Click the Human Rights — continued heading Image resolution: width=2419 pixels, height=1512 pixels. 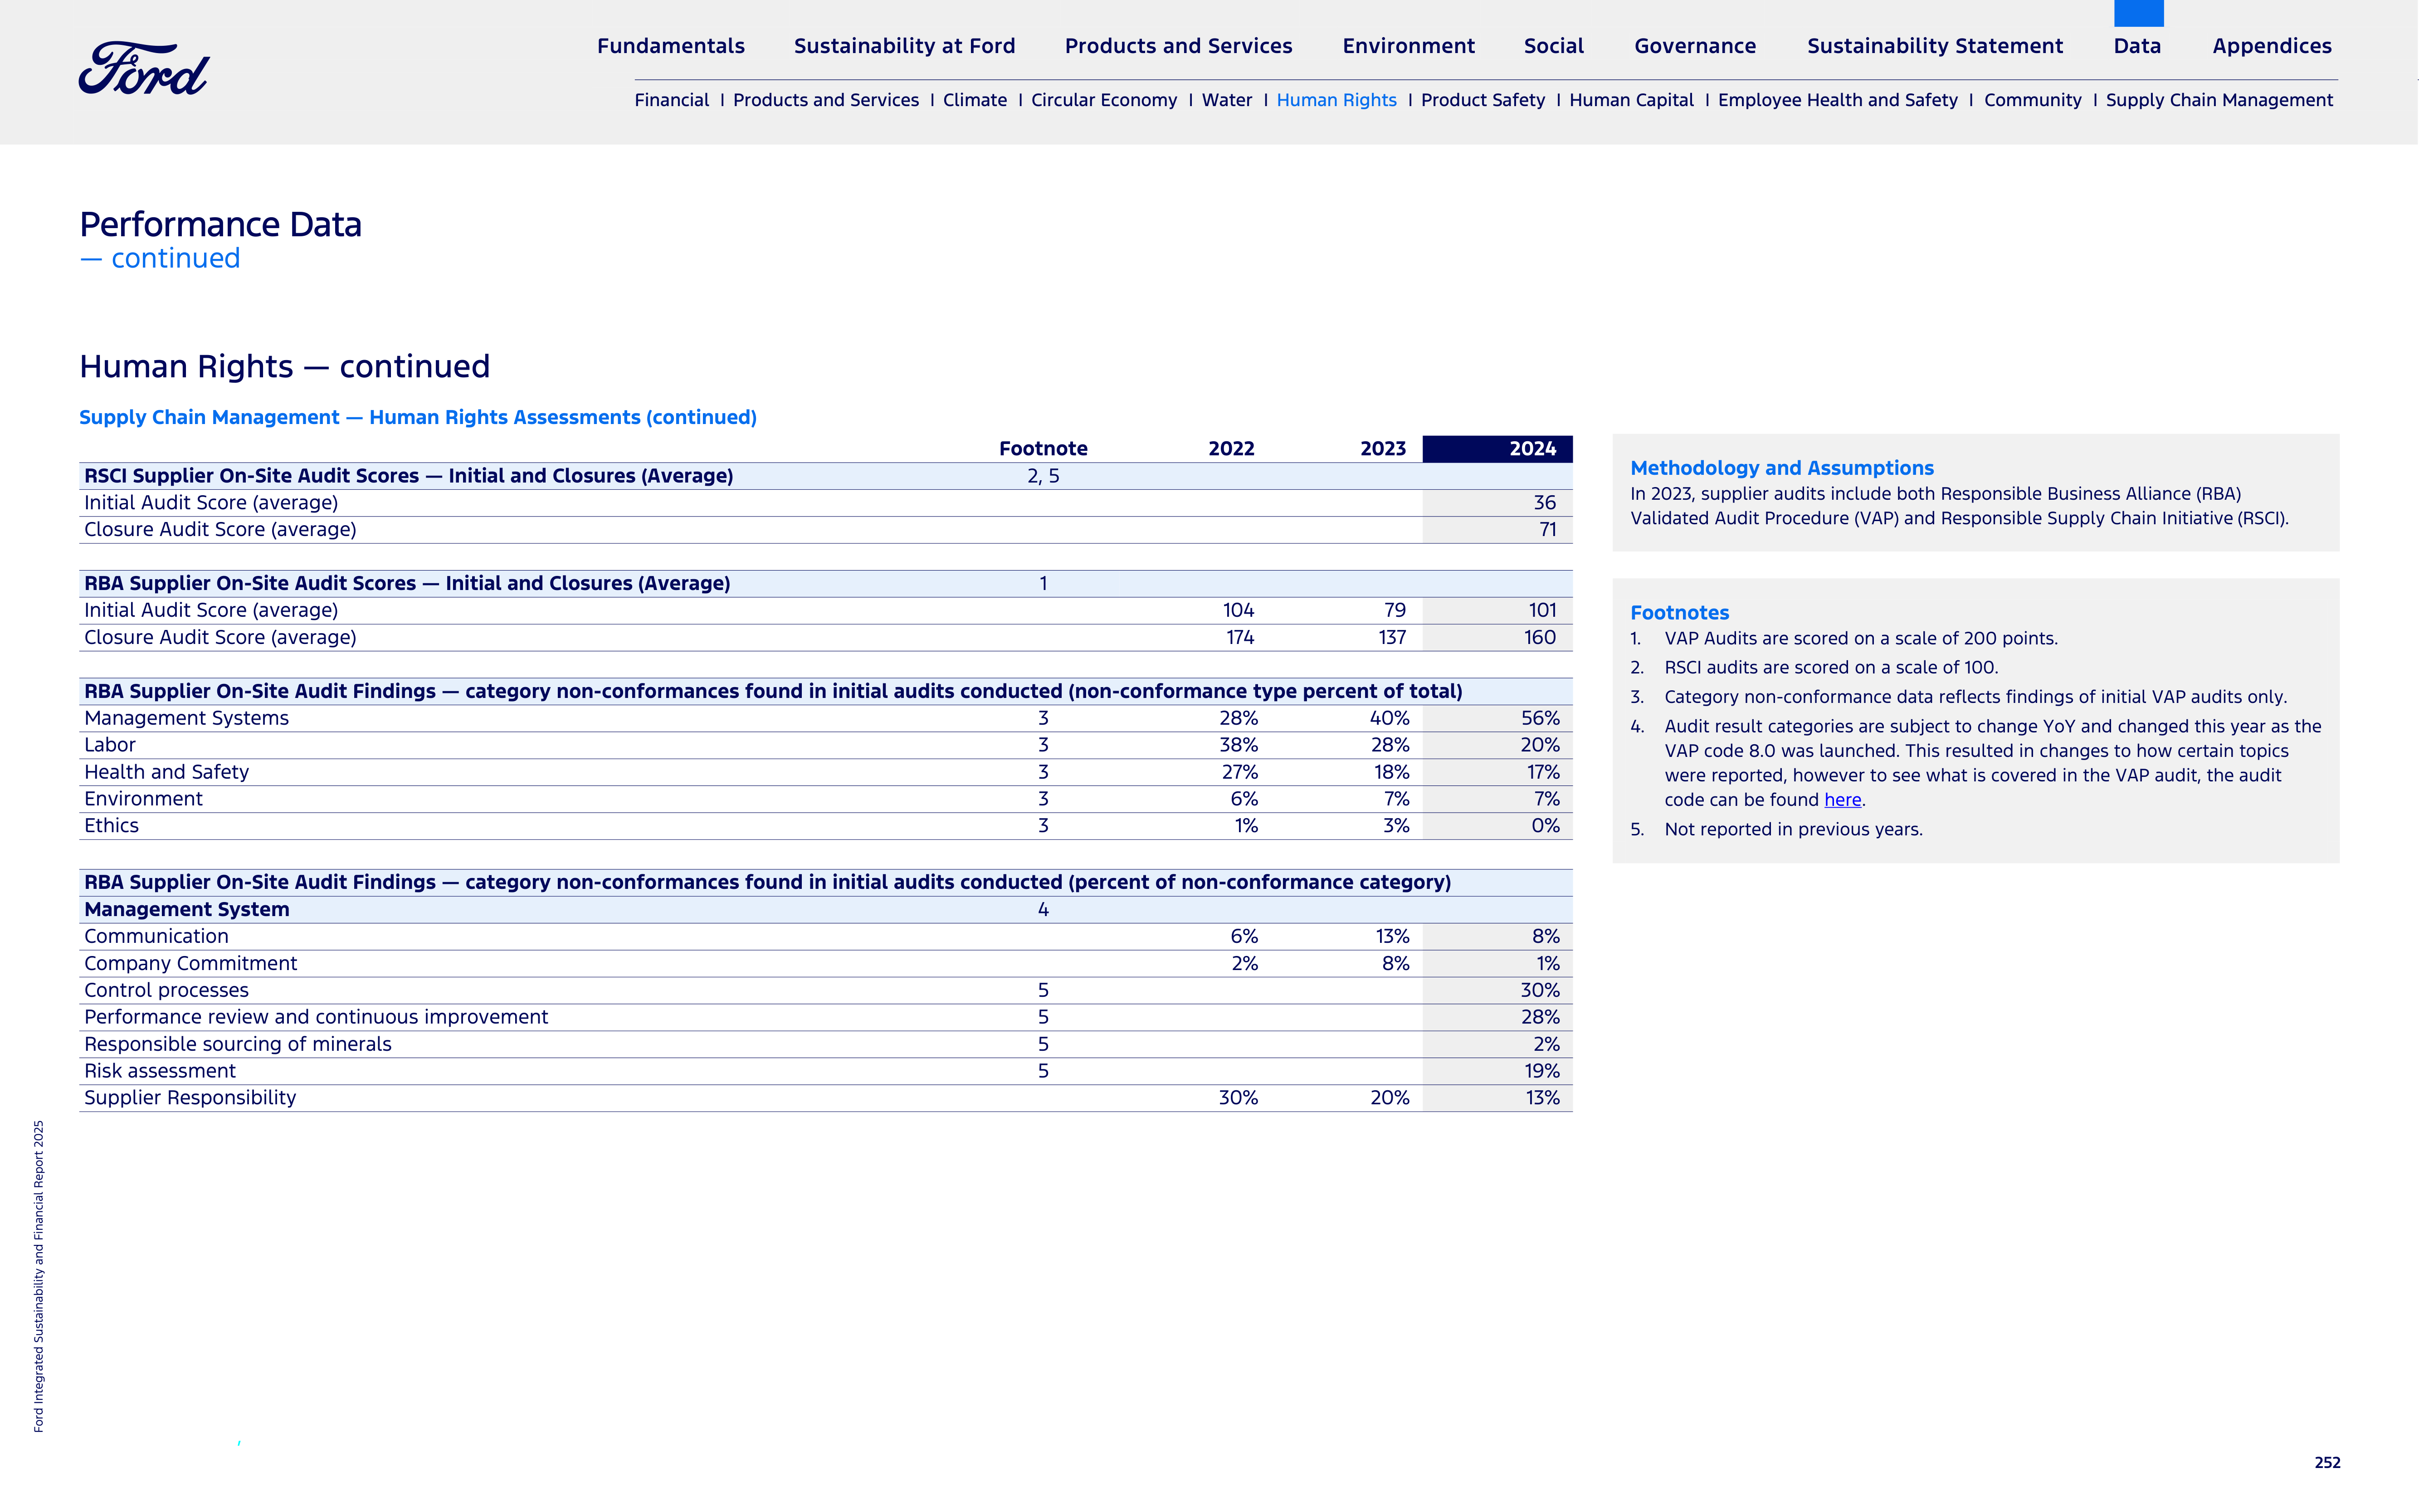pyautogui.click(x=285, y=367)
